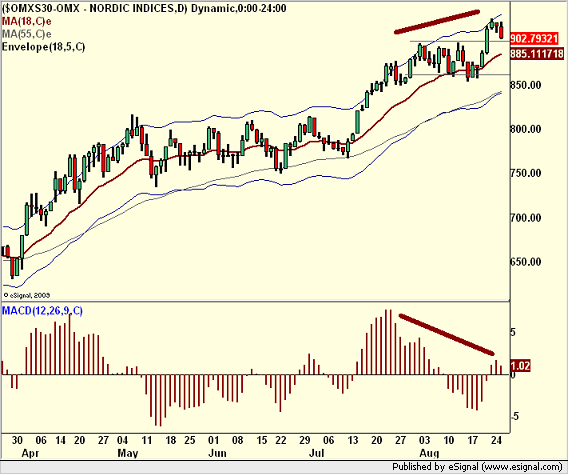Click the 750.00 price axis label

pos(526,173)
